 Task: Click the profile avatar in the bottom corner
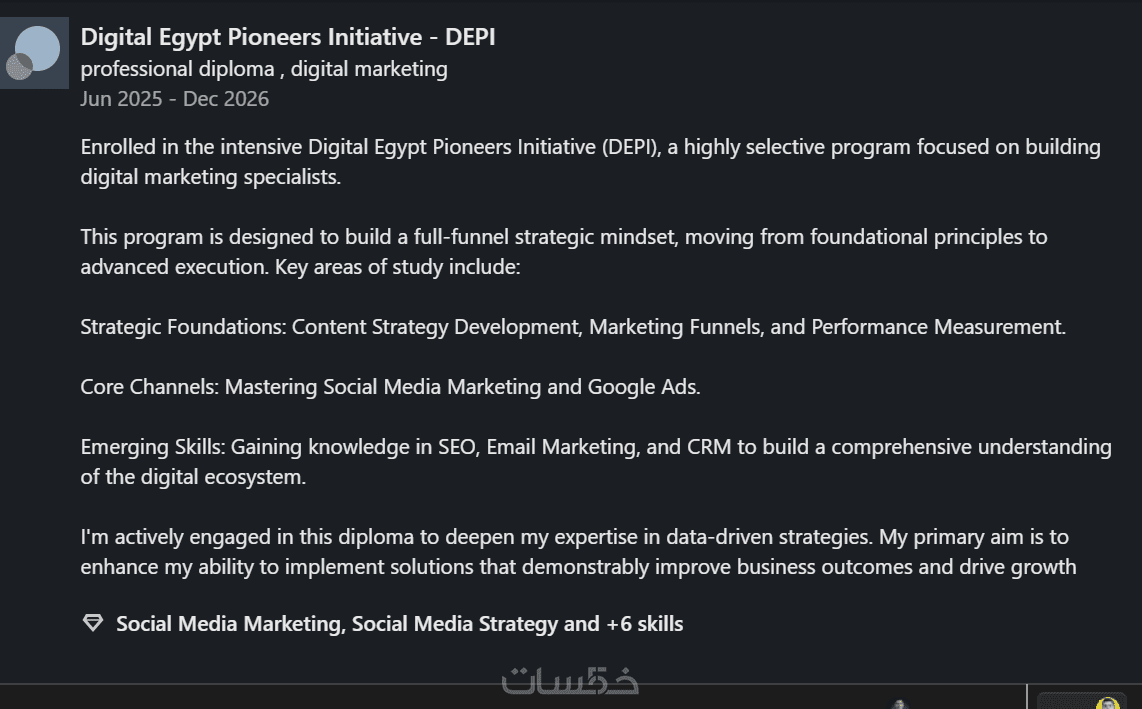point(1106,702)
